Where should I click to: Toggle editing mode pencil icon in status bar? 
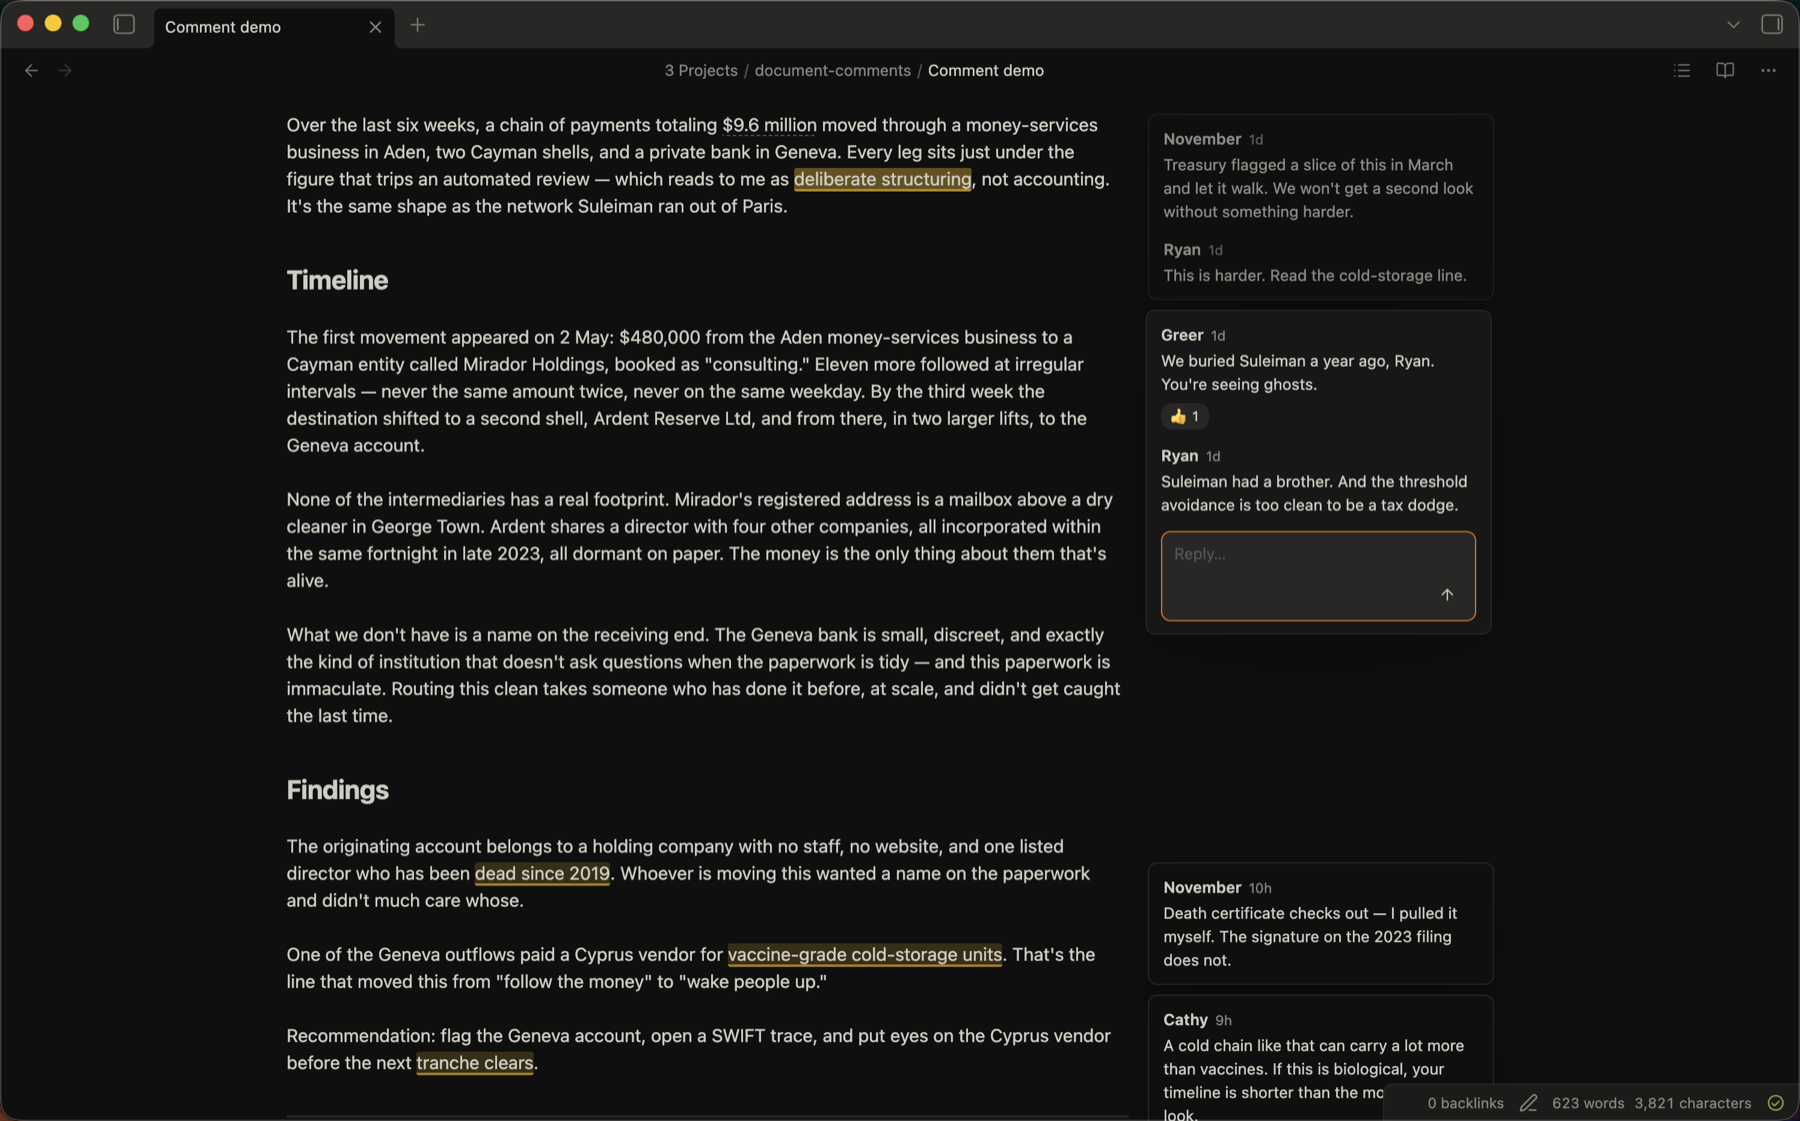pyautogui.click(x=1528, y=1103)
